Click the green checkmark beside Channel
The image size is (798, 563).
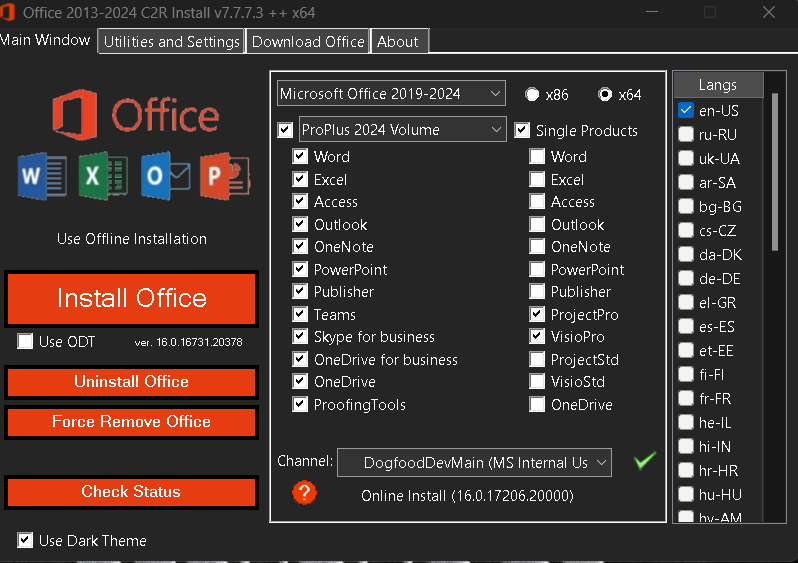pos(645,461)
